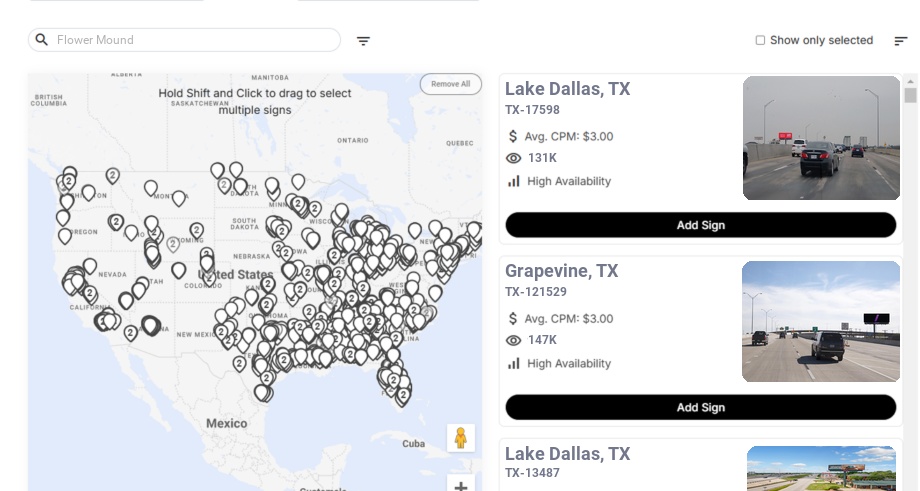Toggle the Show only selected checkbox

[760, 41]
